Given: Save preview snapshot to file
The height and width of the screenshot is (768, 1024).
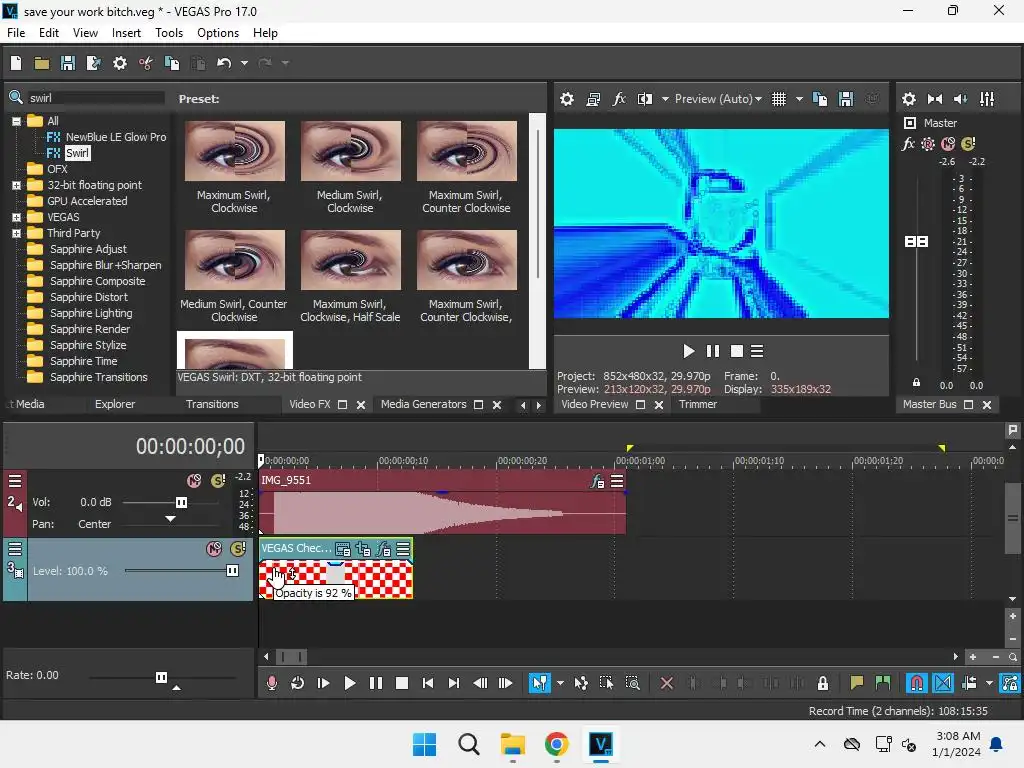Looking at the screenshot, I should click(846, 99).
